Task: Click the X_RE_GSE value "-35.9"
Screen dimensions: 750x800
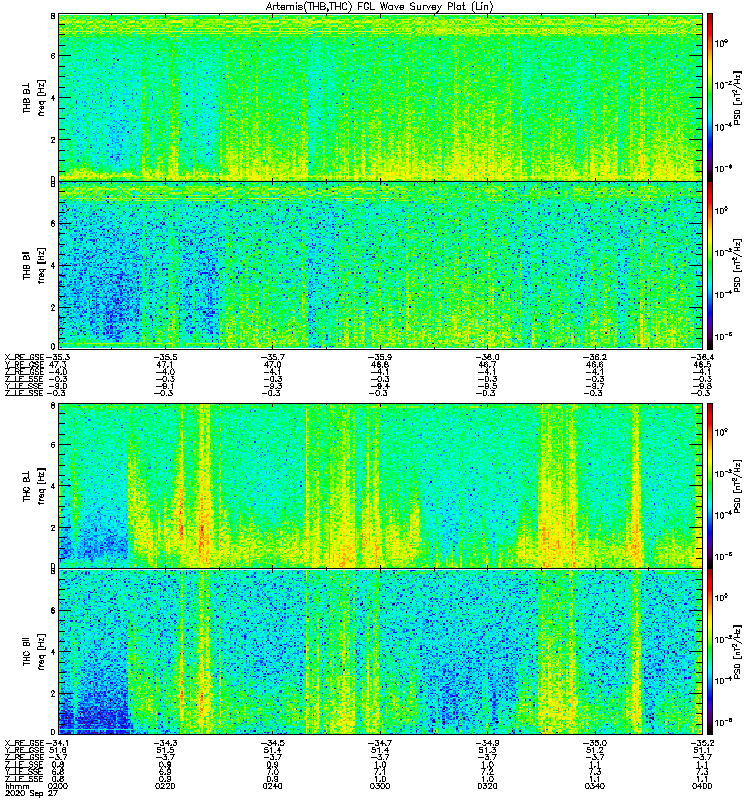Action: click(x=380, y=357)
